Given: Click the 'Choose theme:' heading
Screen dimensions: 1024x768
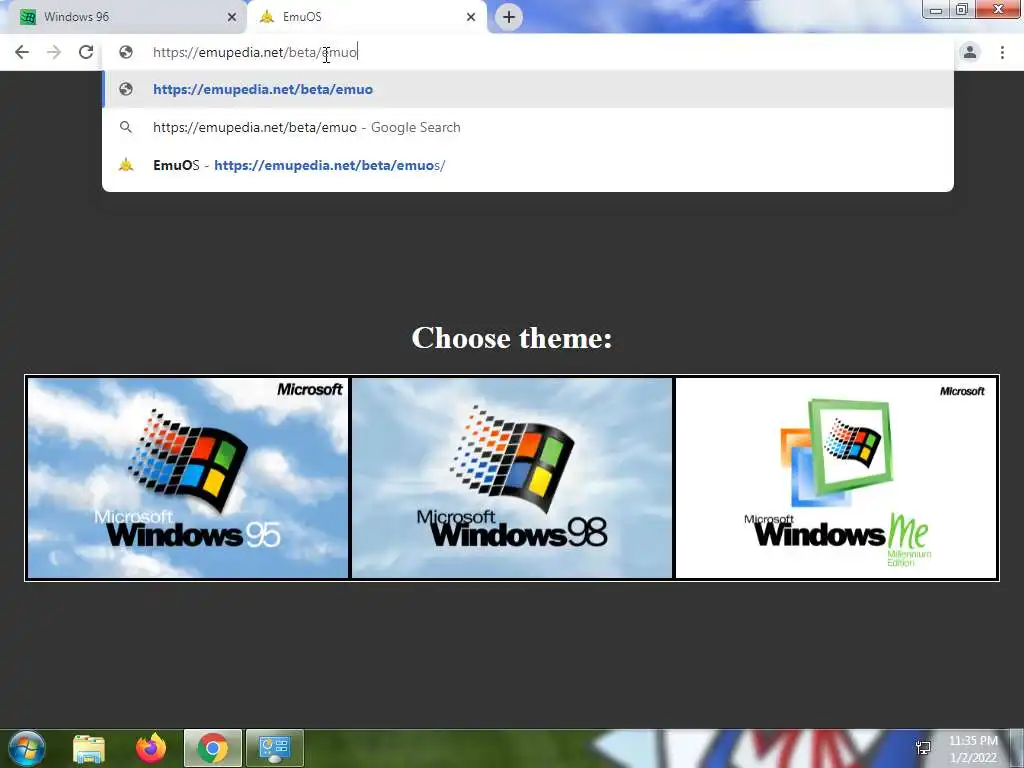Looking at the screenshot, I should pos(512,338).
